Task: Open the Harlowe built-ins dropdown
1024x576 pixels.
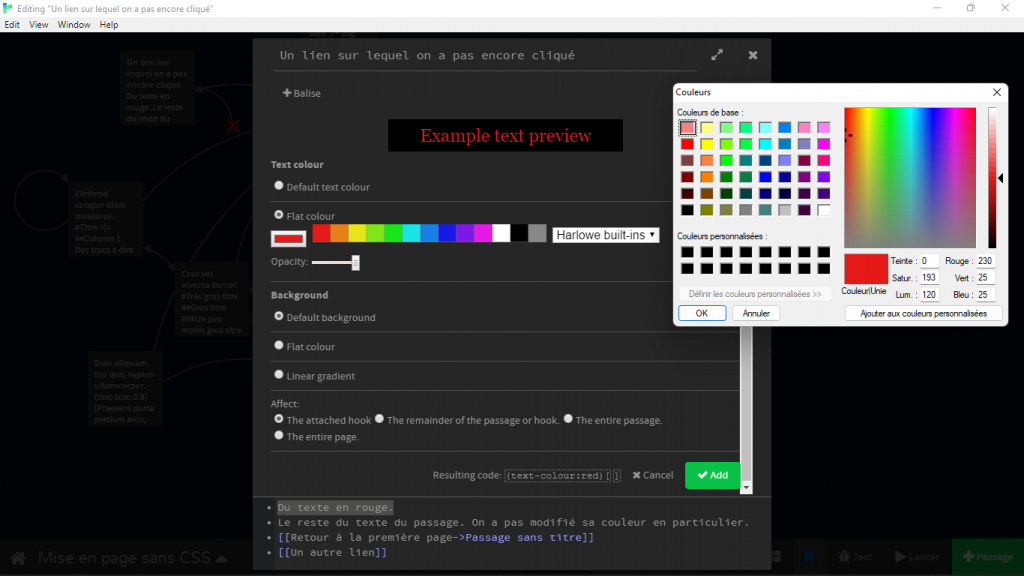Action: (605, 235)
